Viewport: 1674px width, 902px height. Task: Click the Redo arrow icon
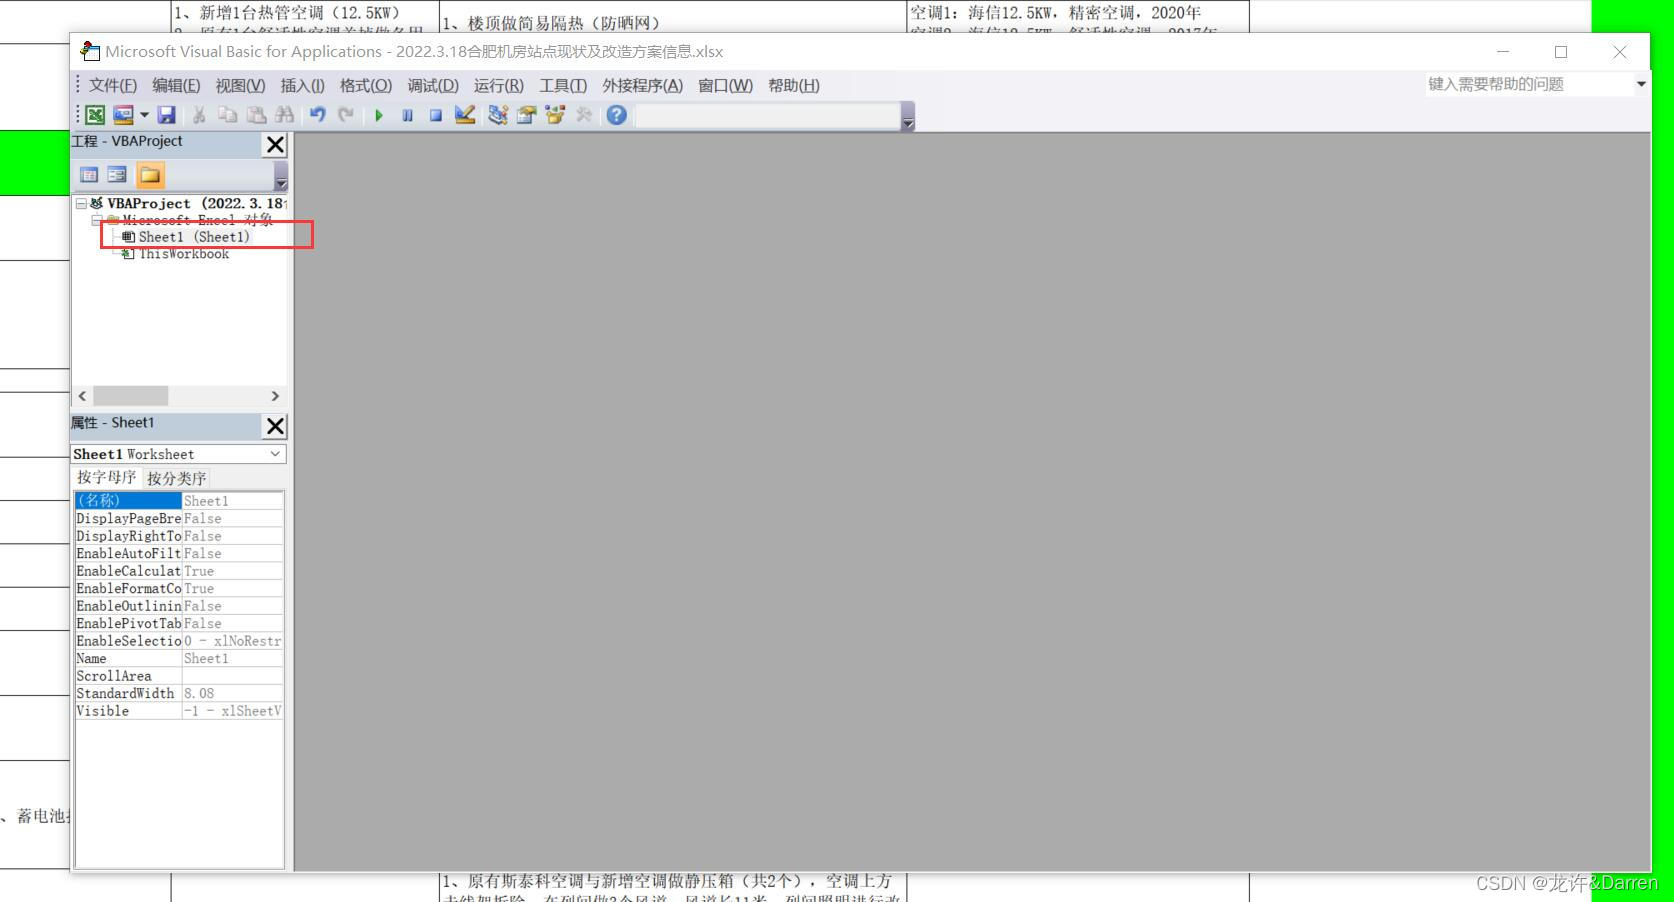tap(346, 115)
